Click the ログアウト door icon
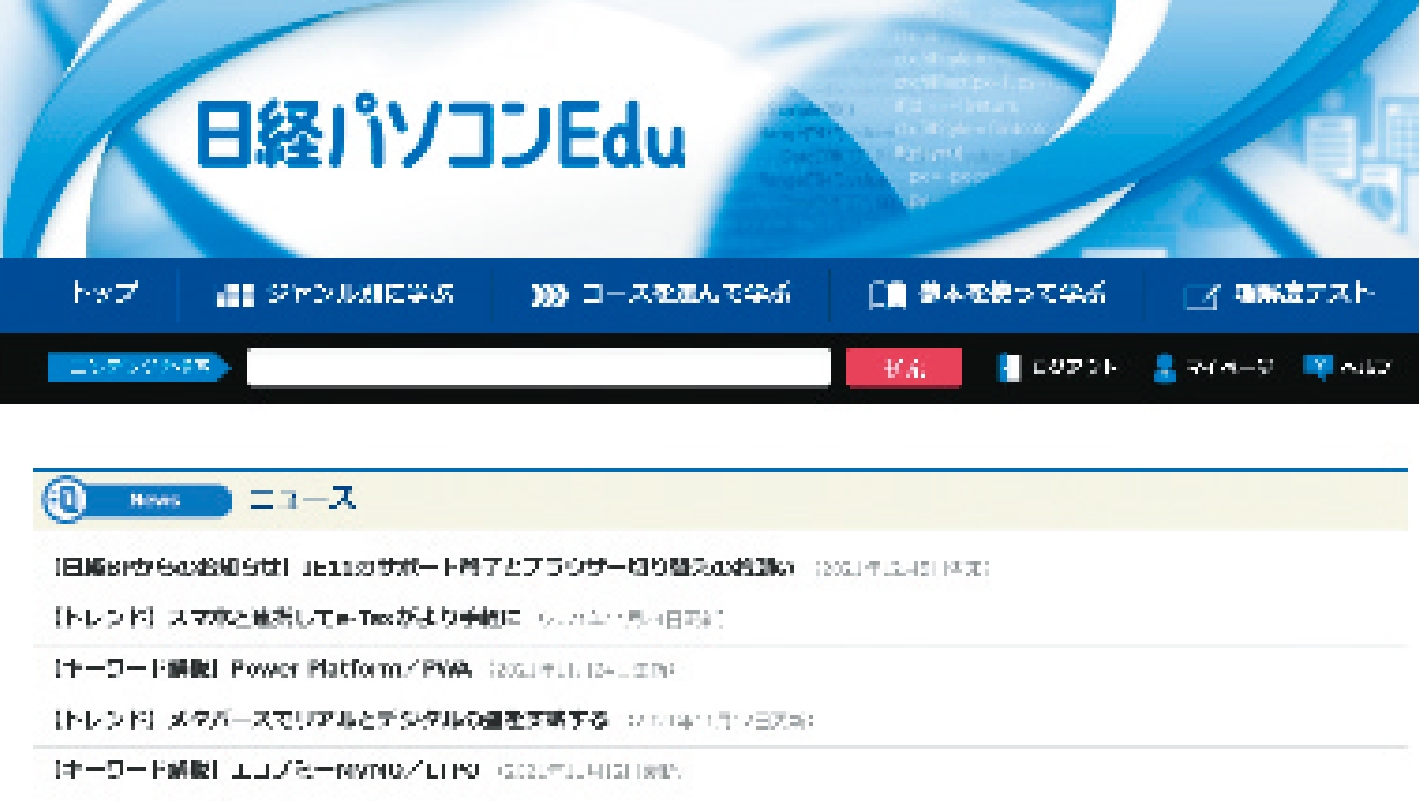Image resolution: width=1425 pixels, height=804 pixels. (1008, 367)
